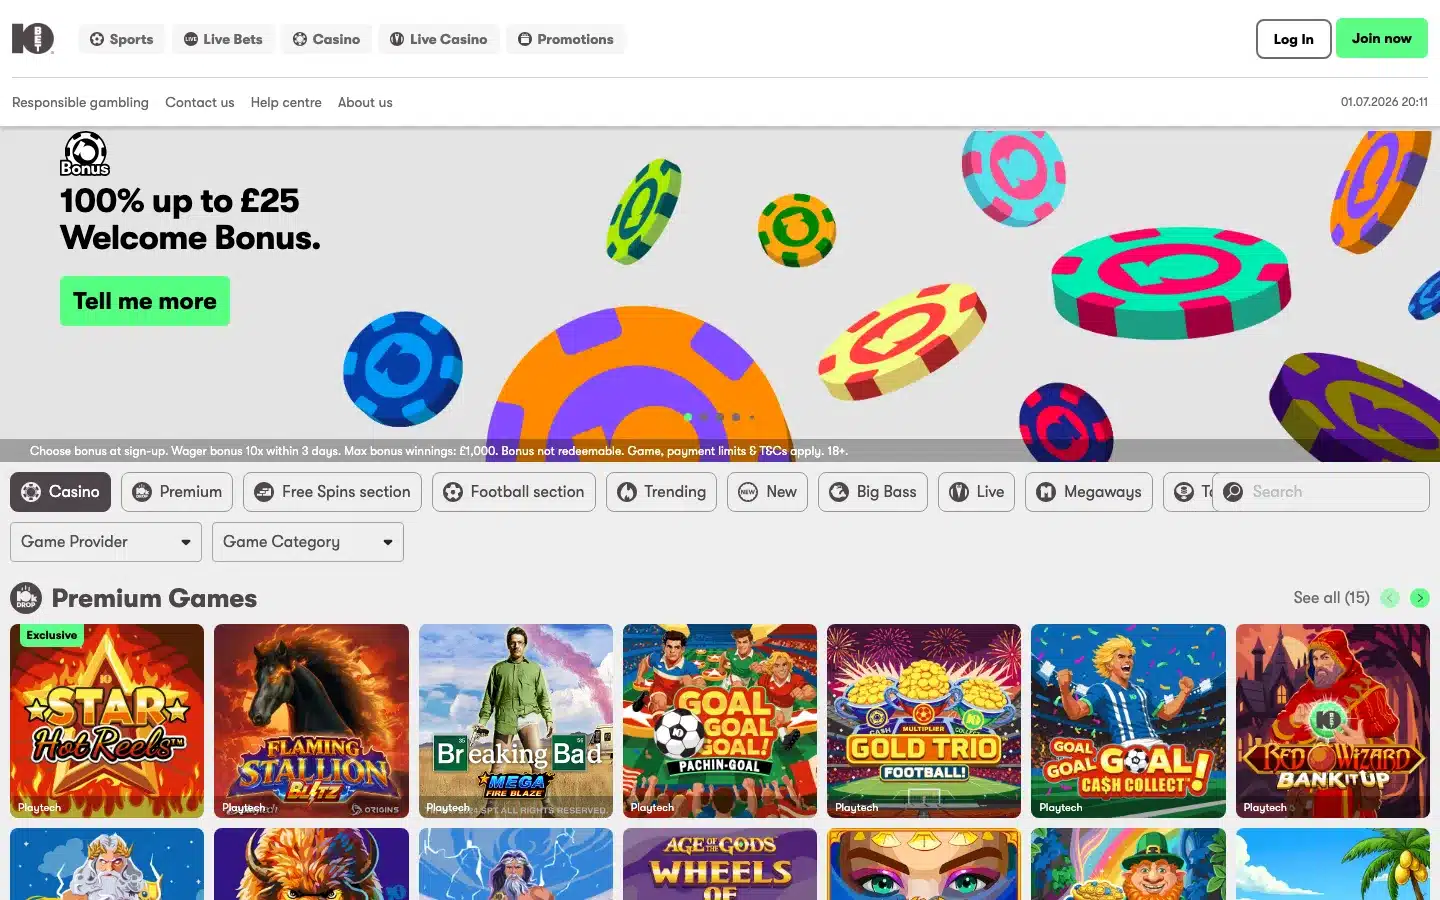Click the Promotions icon in header
Viewport: 1440px width, 900px height.
(525, 39)
